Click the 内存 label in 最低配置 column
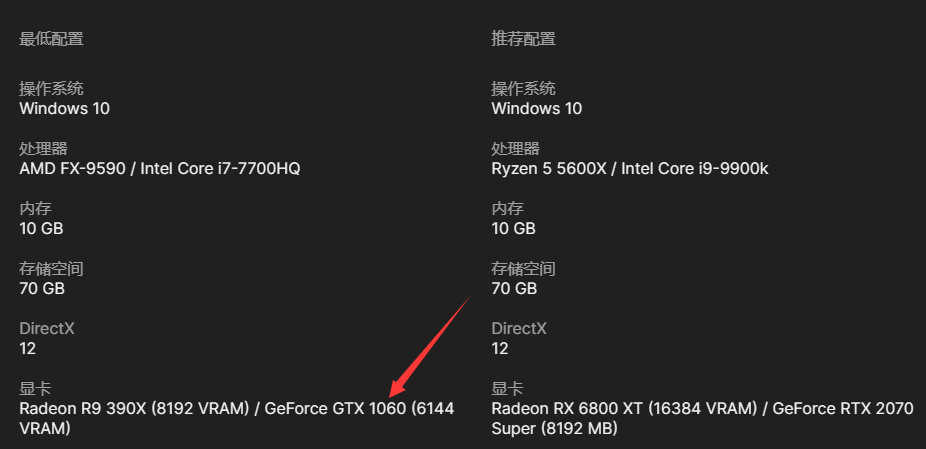 [x=35, y=209]
